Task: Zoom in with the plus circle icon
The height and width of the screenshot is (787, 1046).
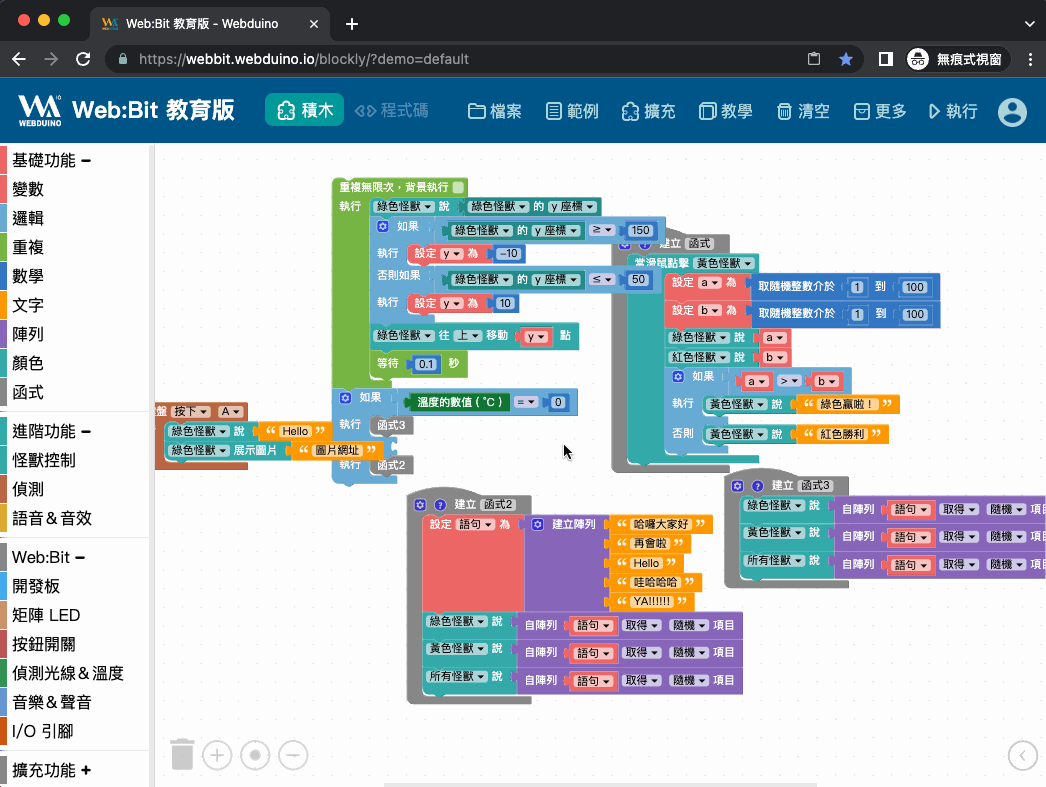Action: (x=217, y=755)
